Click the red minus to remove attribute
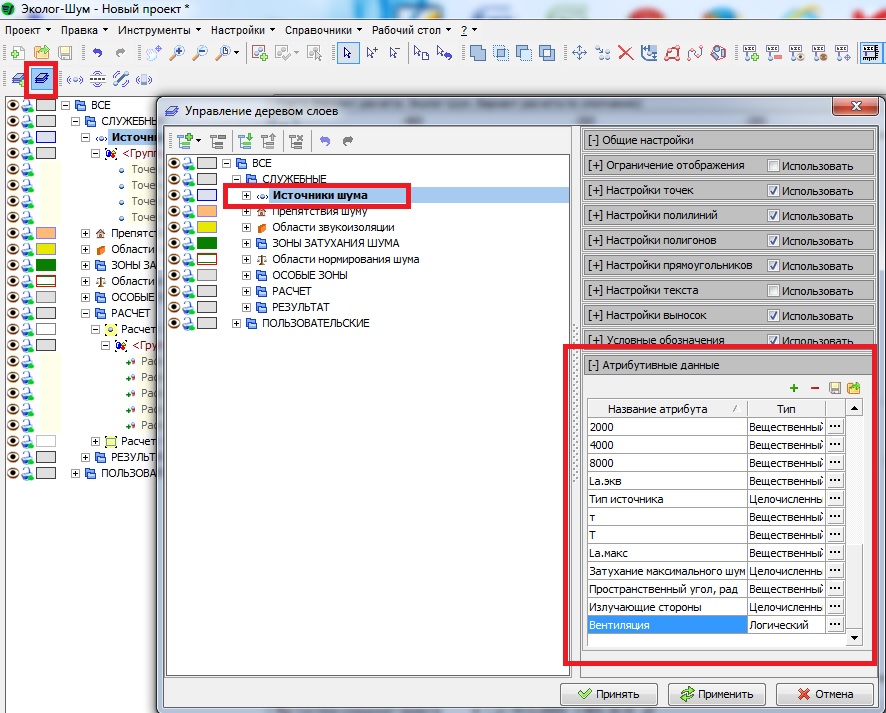Image resolution: width=886 pixels, height=713 pixels. click(814, 388)
